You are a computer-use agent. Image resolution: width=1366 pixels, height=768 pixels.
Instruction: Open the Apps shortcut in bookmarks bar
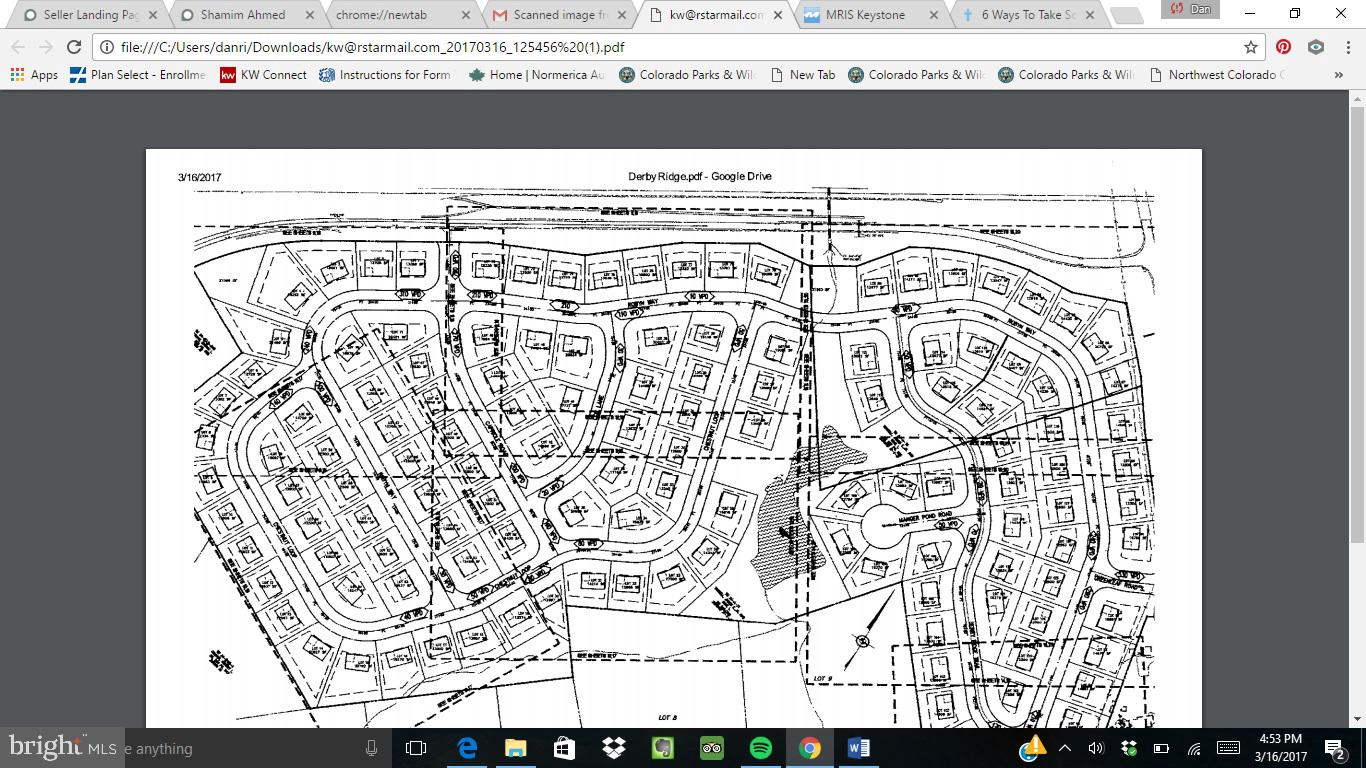pos(34,75)
